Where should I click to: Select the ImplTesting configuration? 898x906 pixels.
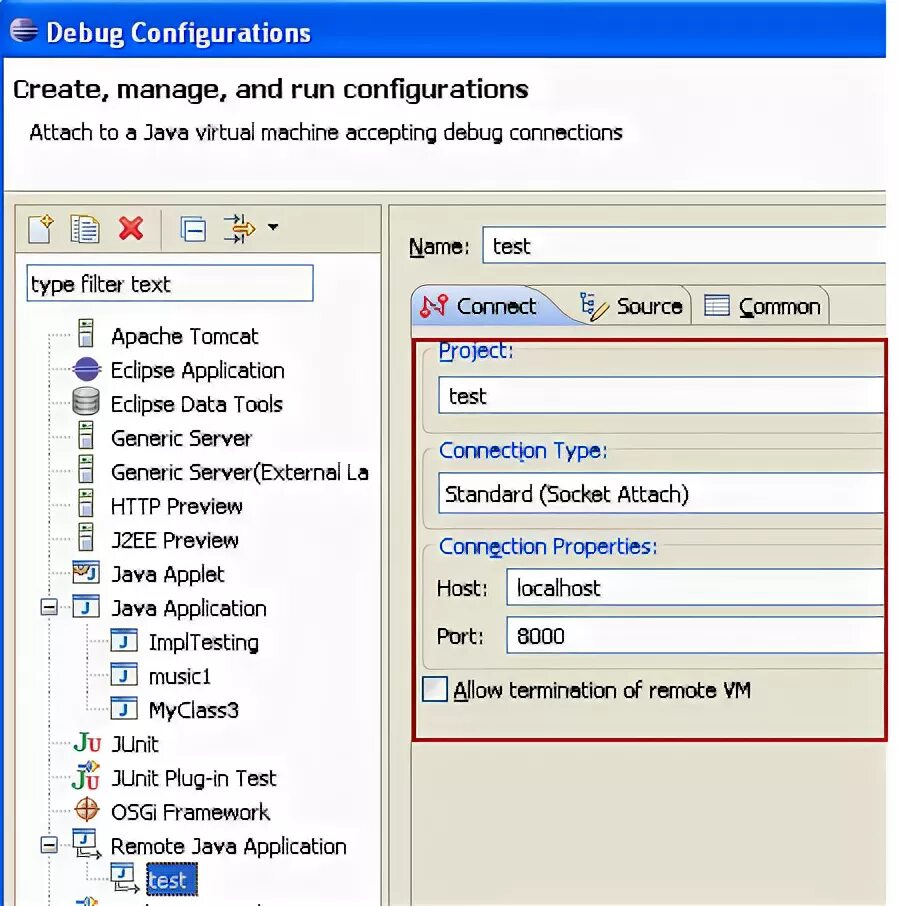coord(203,643)
